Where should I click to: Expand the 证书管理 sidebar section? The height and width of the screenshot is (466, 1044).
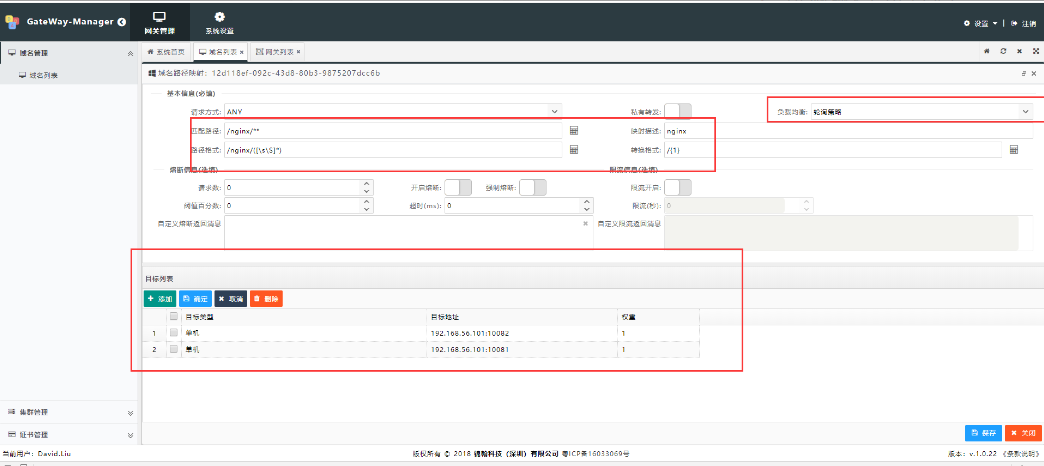130,435
